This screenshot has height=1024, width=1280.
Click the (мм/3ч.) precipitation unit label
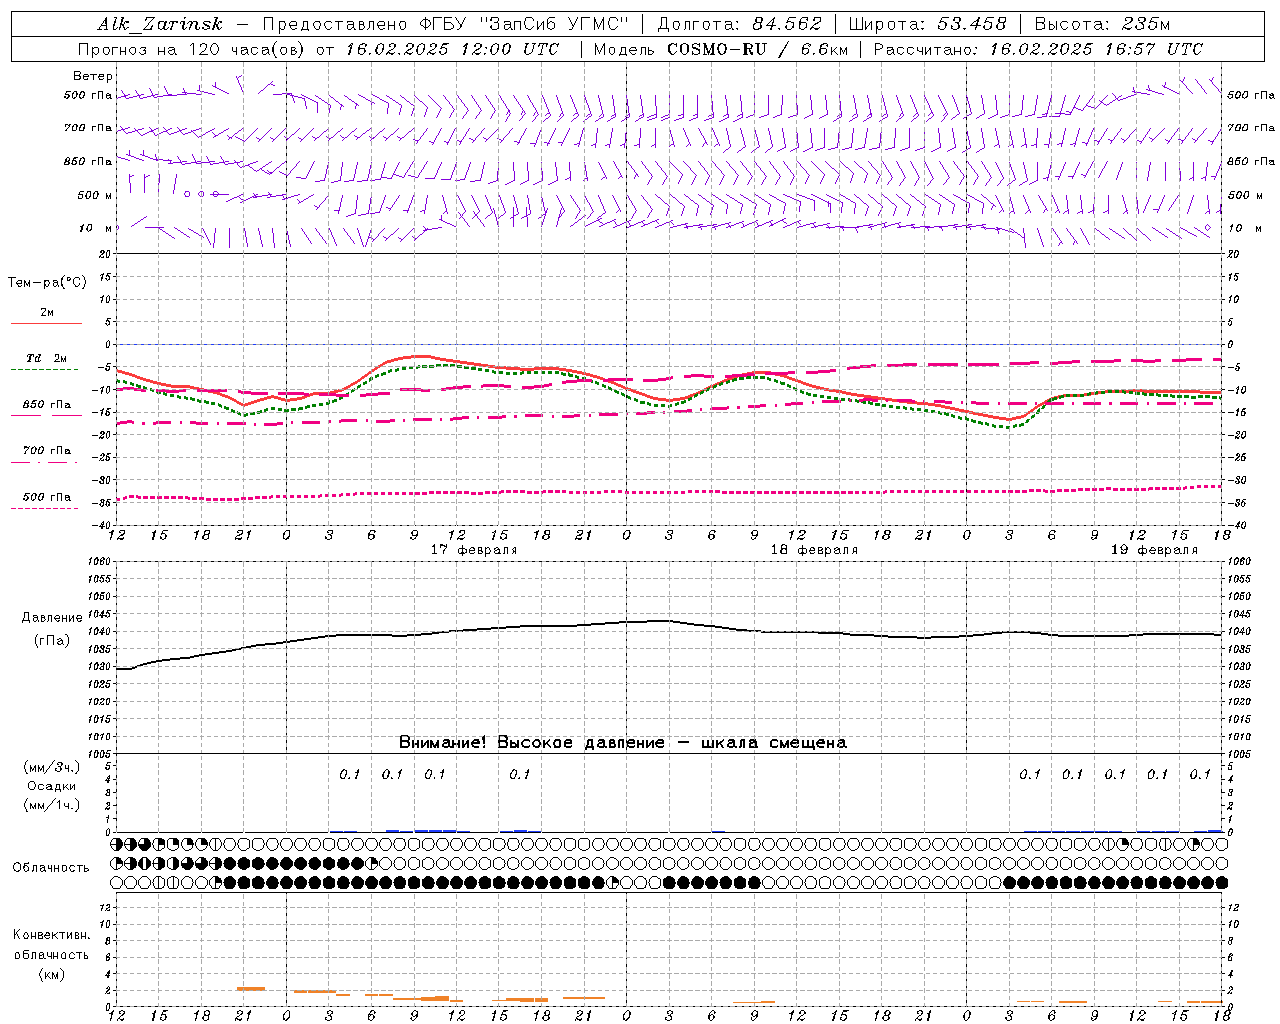click(51, 768)
